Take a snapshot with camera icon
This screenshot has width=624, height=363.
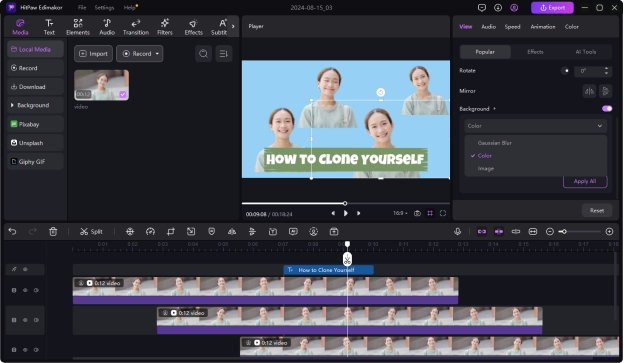click(x=417, y=213)
